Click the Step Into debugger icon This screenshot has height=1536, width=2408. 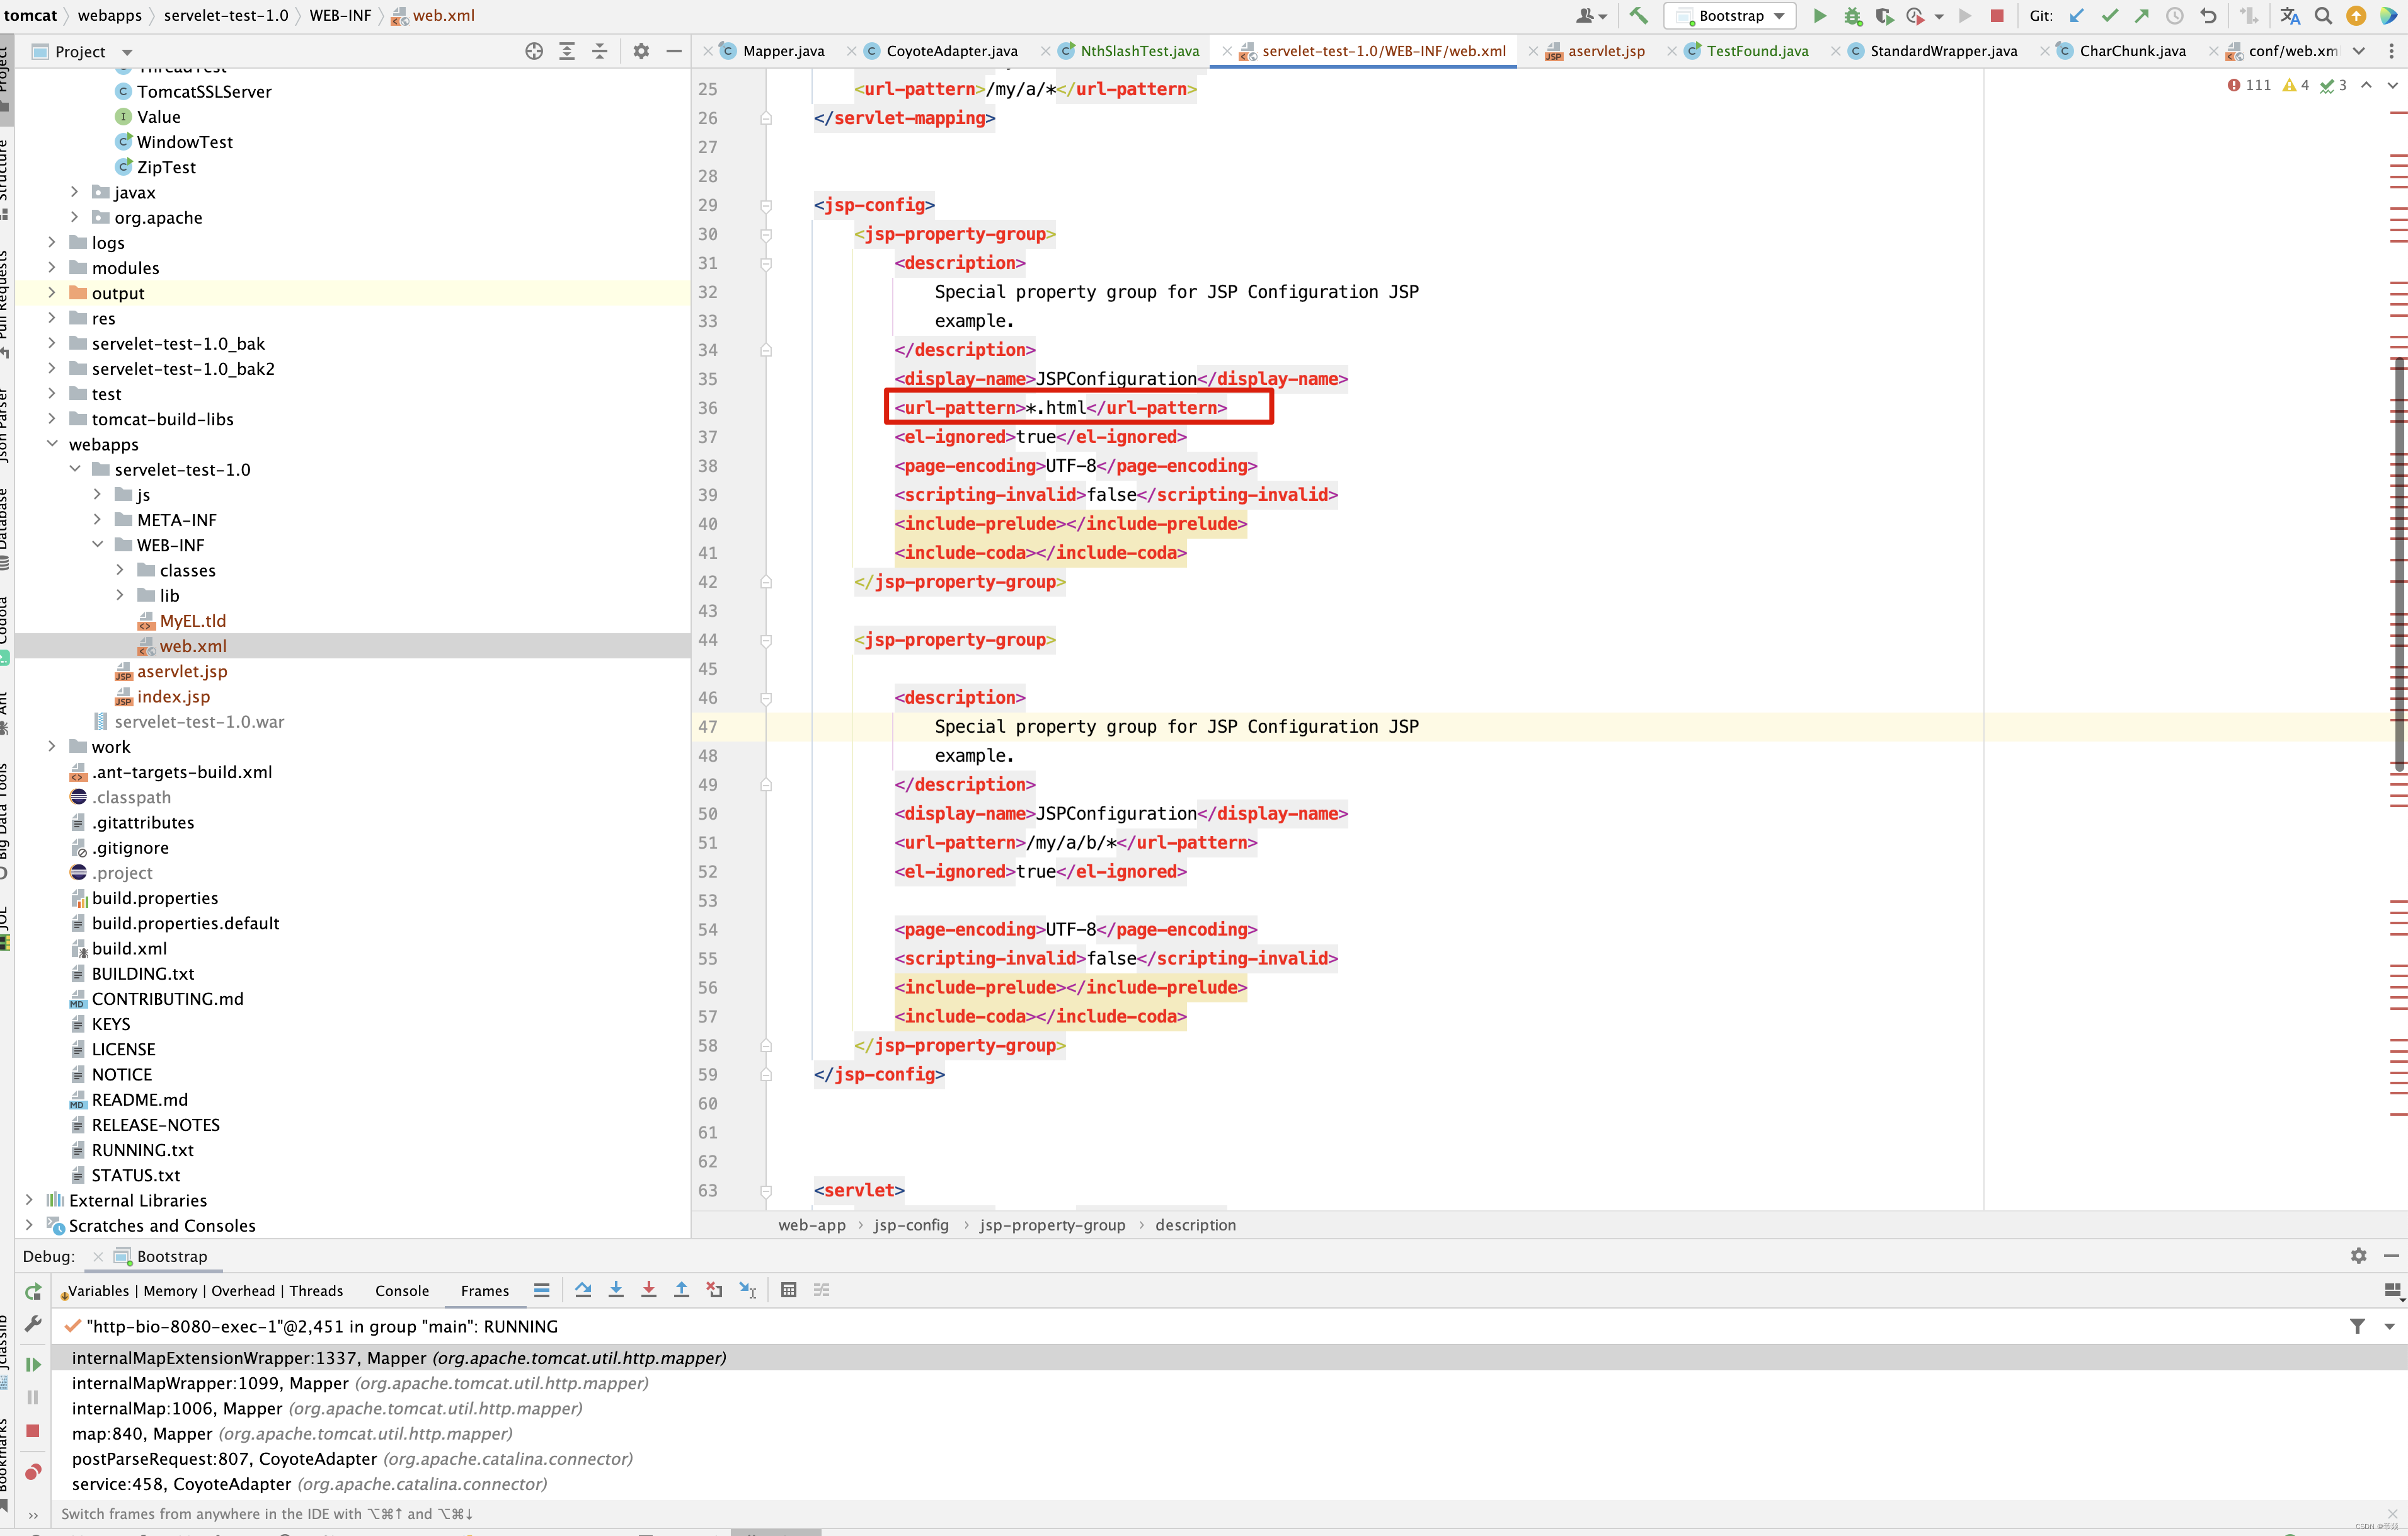pos(616,1290)
